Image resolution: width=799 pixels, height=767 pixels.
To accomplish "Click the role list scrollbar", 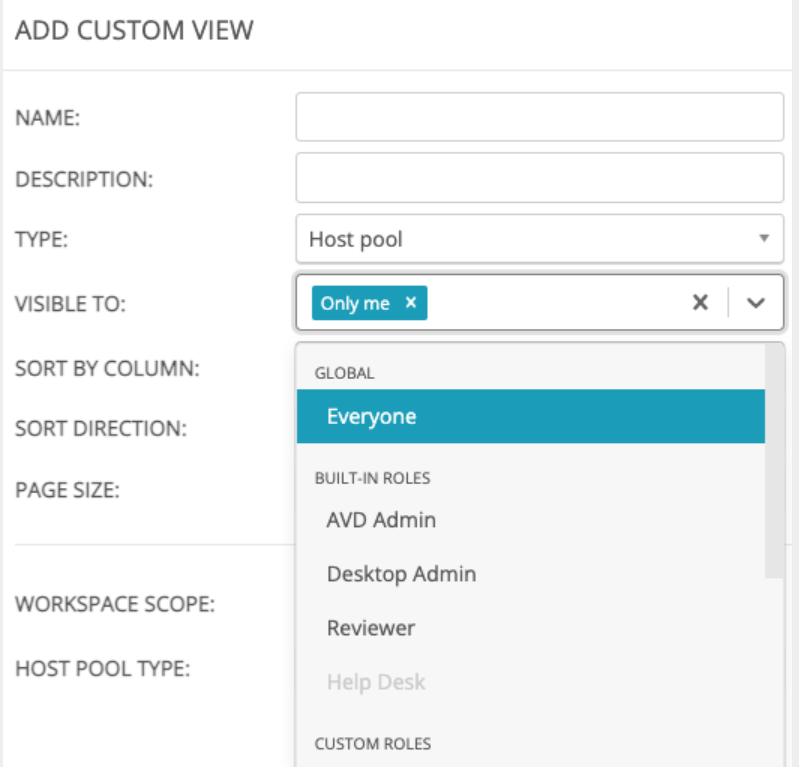I will point(774,460).
